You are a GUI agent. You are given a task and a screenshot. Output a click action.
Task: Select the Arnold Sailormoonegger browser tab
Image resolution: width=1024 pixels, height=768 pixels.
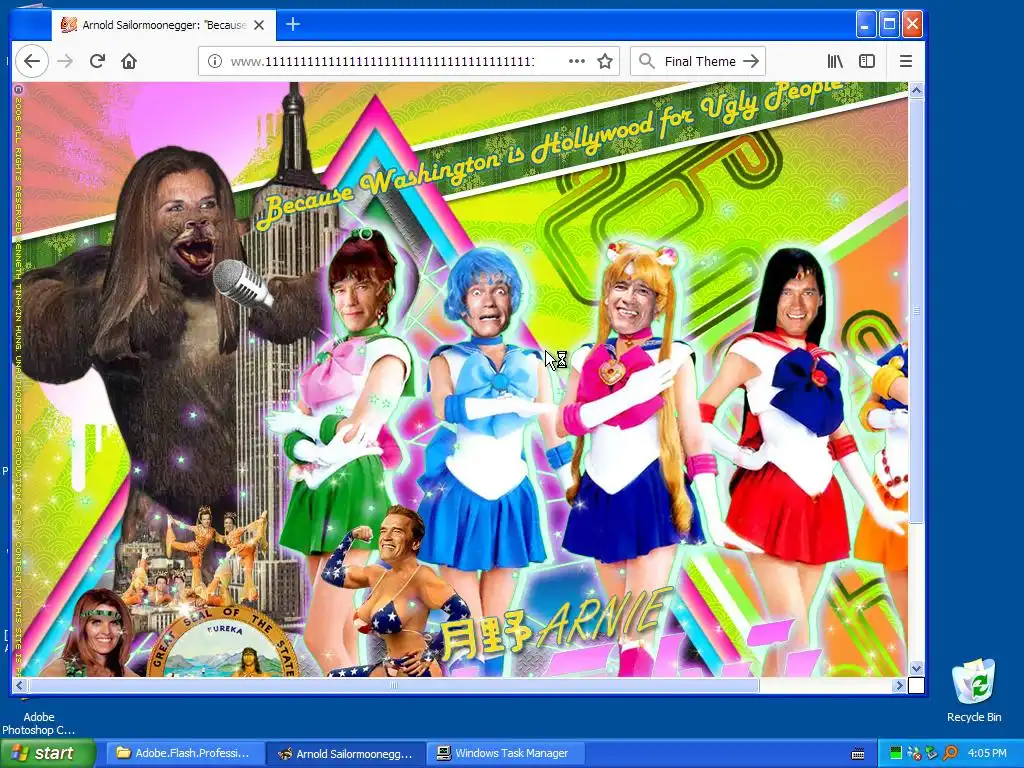163,25
